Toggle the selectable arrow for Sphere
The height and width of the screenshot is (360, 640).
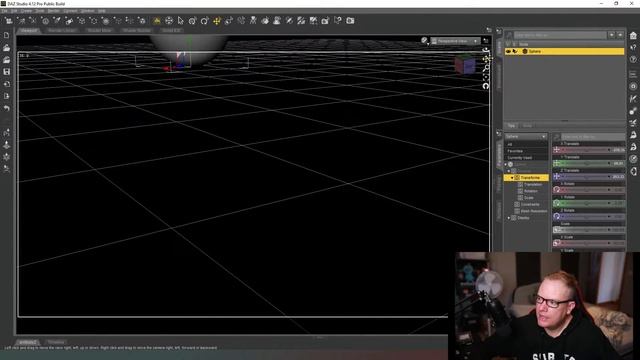coord(515,51)
